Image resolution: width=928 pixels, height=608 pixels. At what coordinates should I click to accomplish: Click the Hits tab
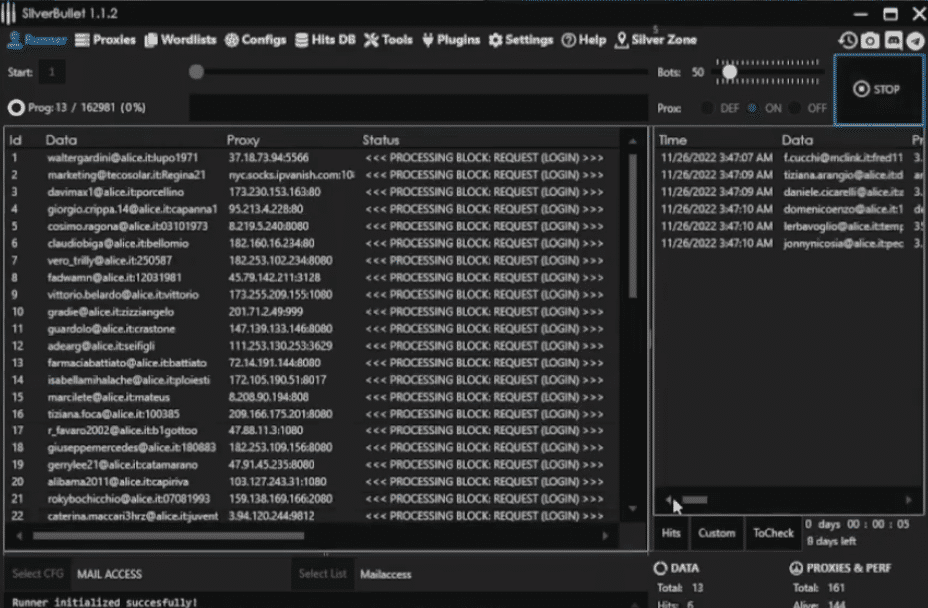coord(671,533)
